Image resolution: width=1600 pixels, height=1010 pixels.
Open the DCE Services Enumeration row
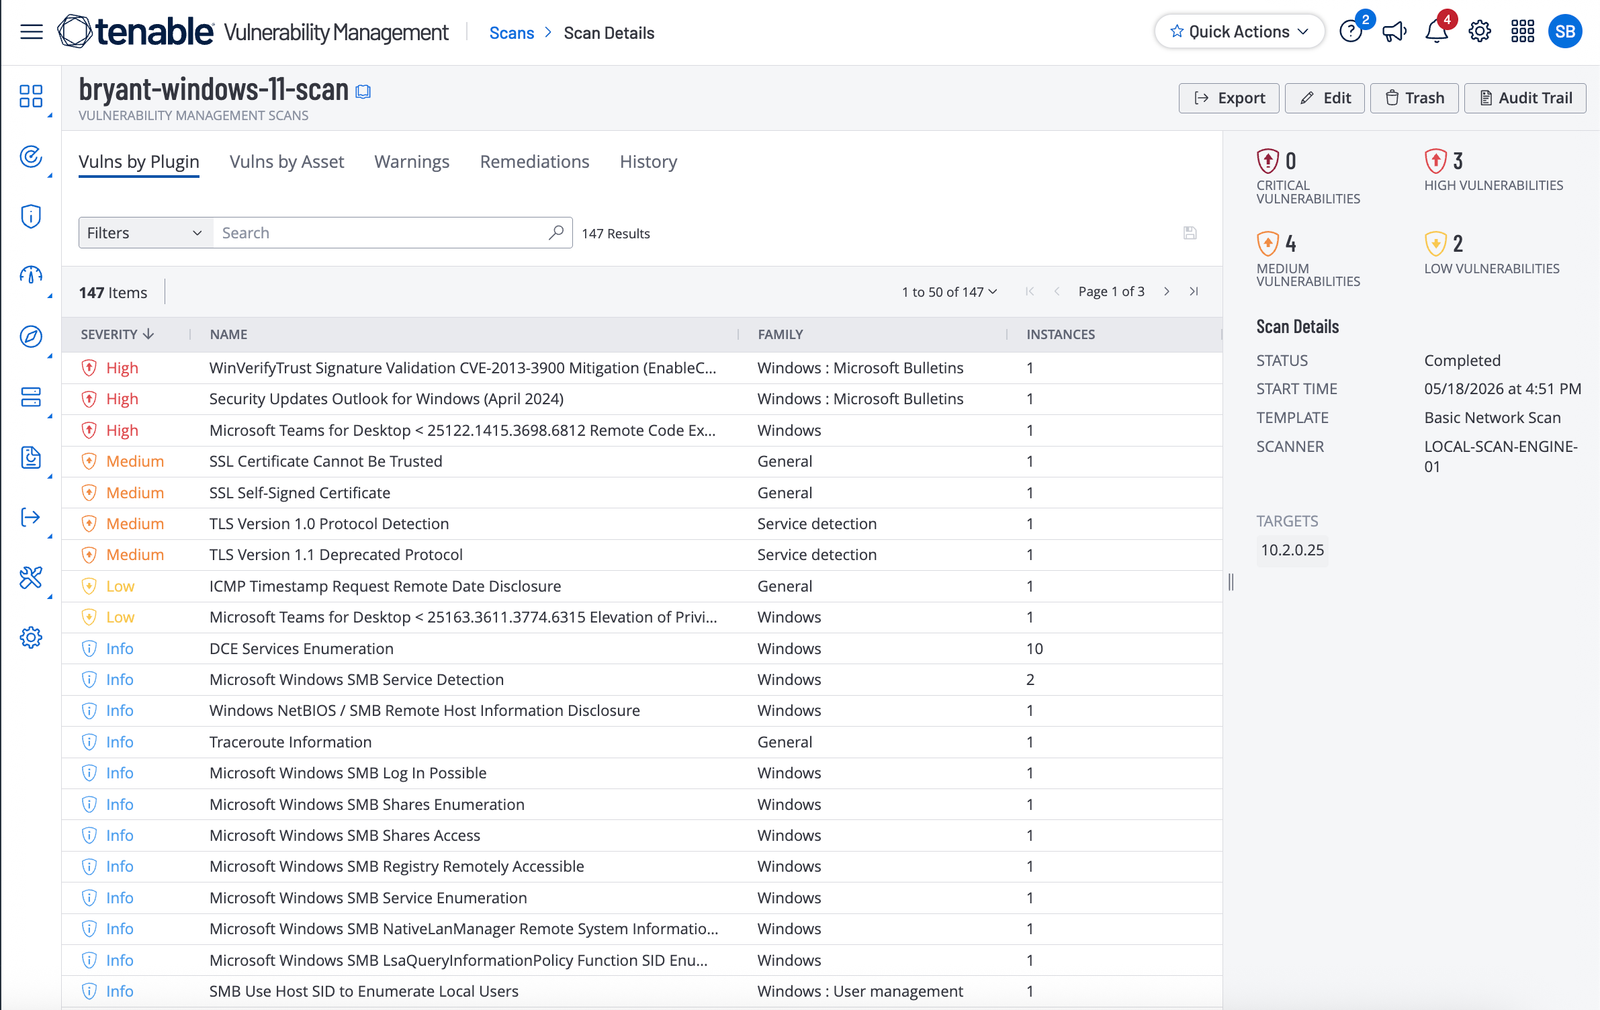tap(642, 649)
